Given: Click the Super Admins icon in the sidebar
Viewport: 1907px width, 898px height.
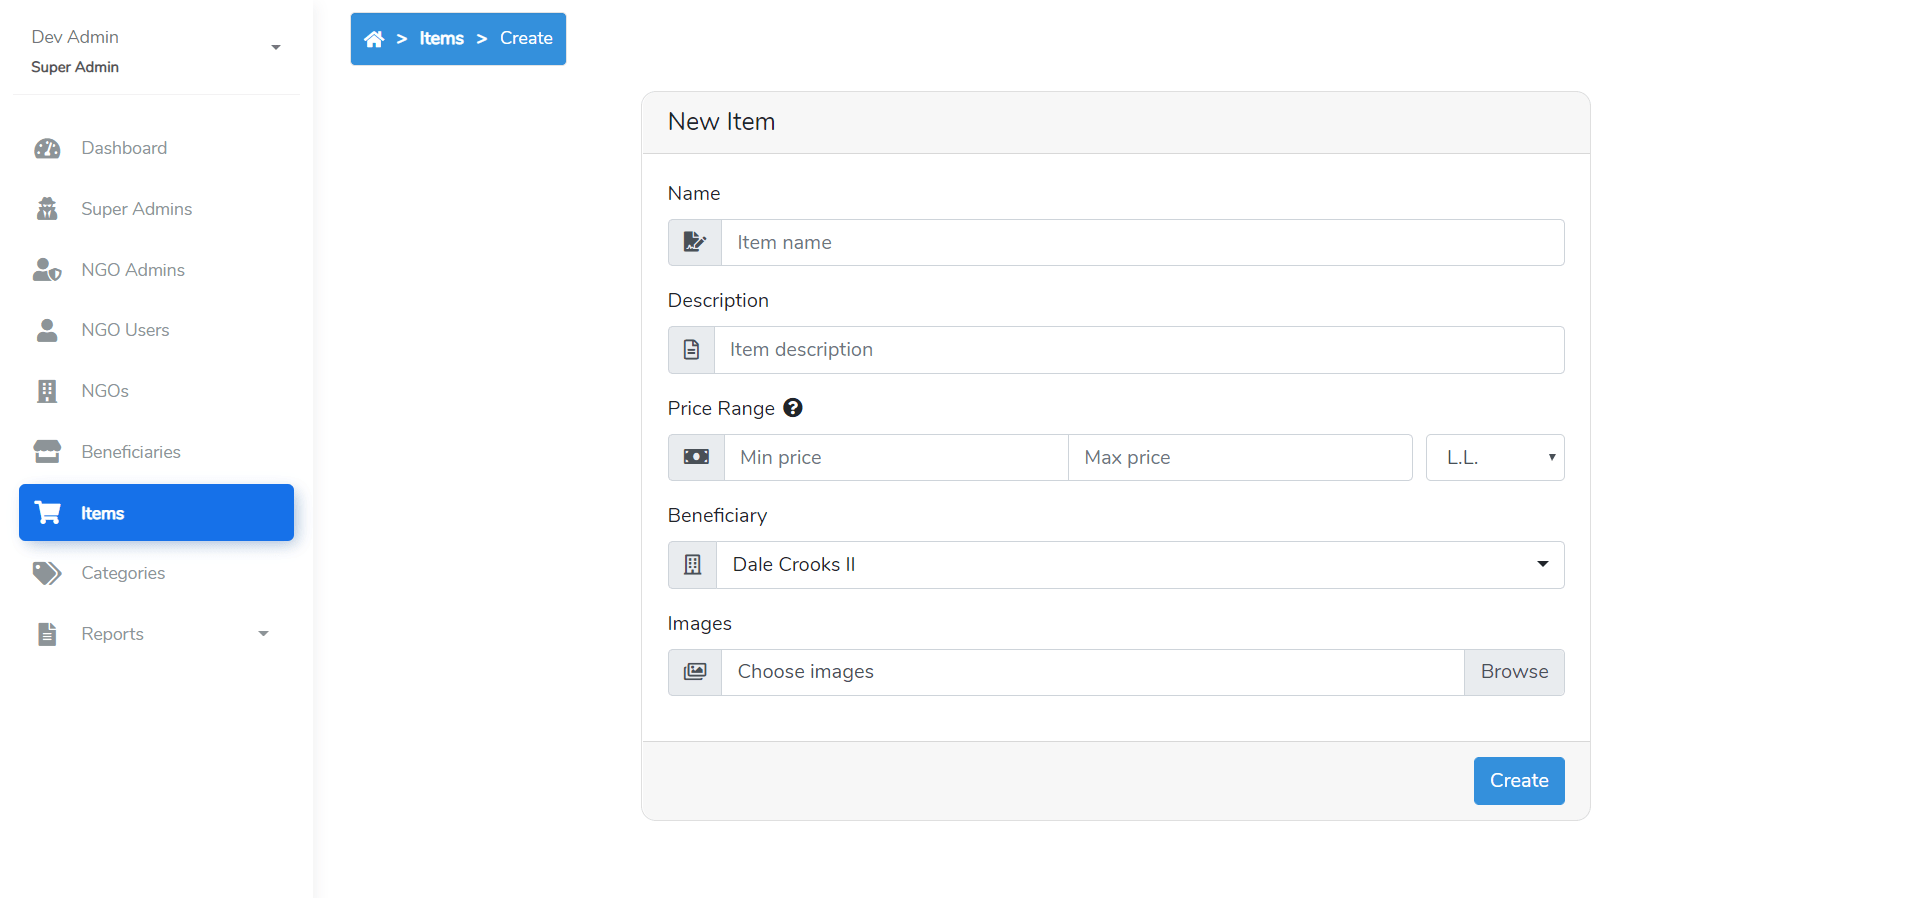Looking at the screenshot, I should (47, 209).
